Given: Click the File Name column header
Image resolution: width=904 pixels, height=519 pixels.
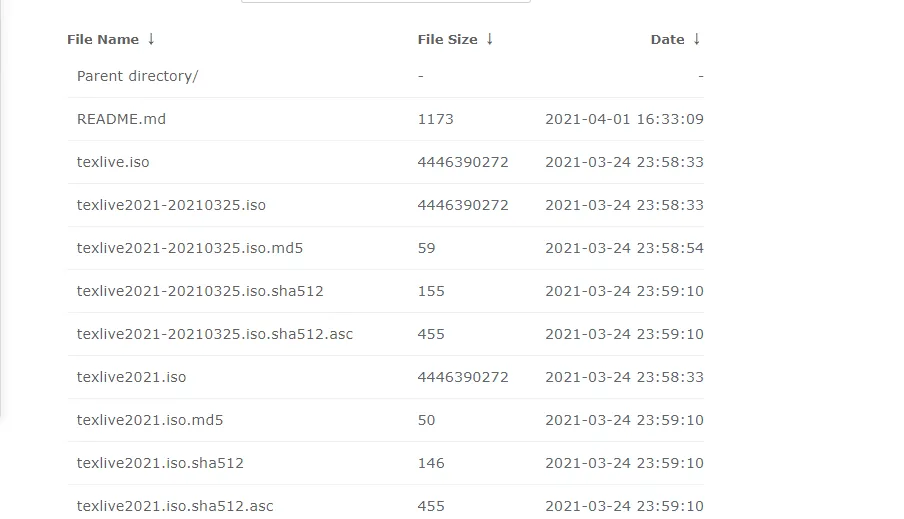Looking at the screenshot, I should 103,39.
